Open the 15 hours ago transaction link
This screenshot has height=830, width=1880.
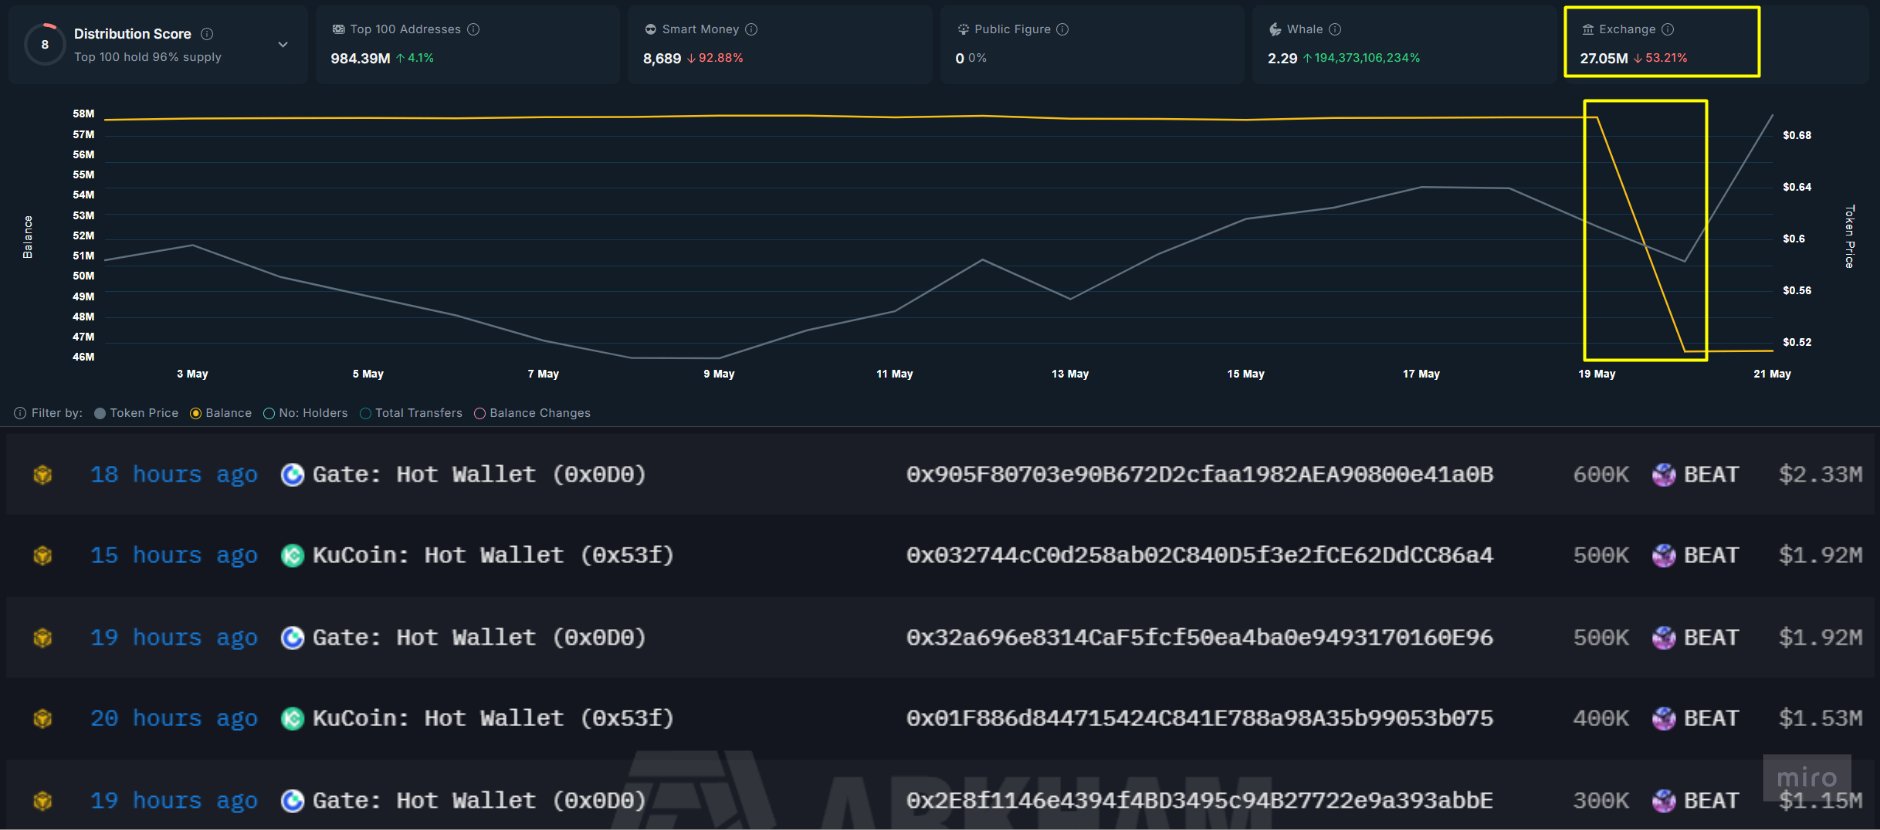point(174,556)
